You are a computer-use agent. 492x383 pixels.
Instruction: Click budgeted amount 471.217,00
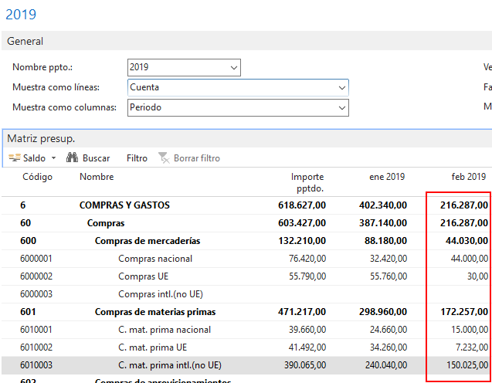[302, 312]
